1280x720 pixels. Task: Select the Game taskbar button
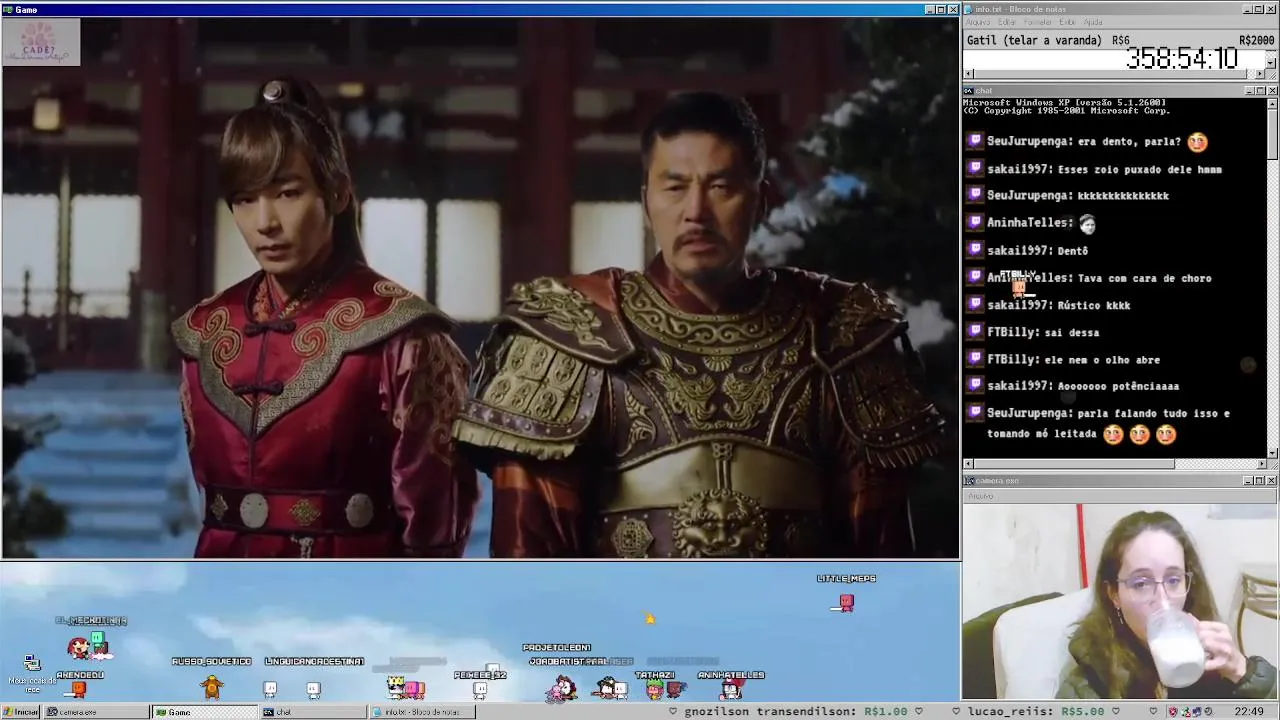point(204,712)
